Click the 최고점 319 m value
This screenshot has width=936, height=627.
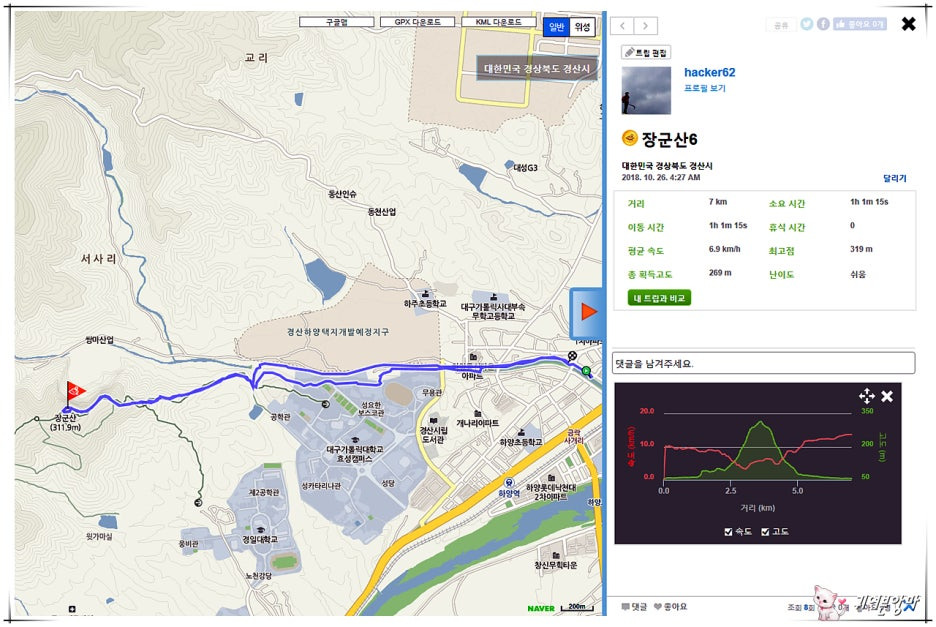pos(861,249)
